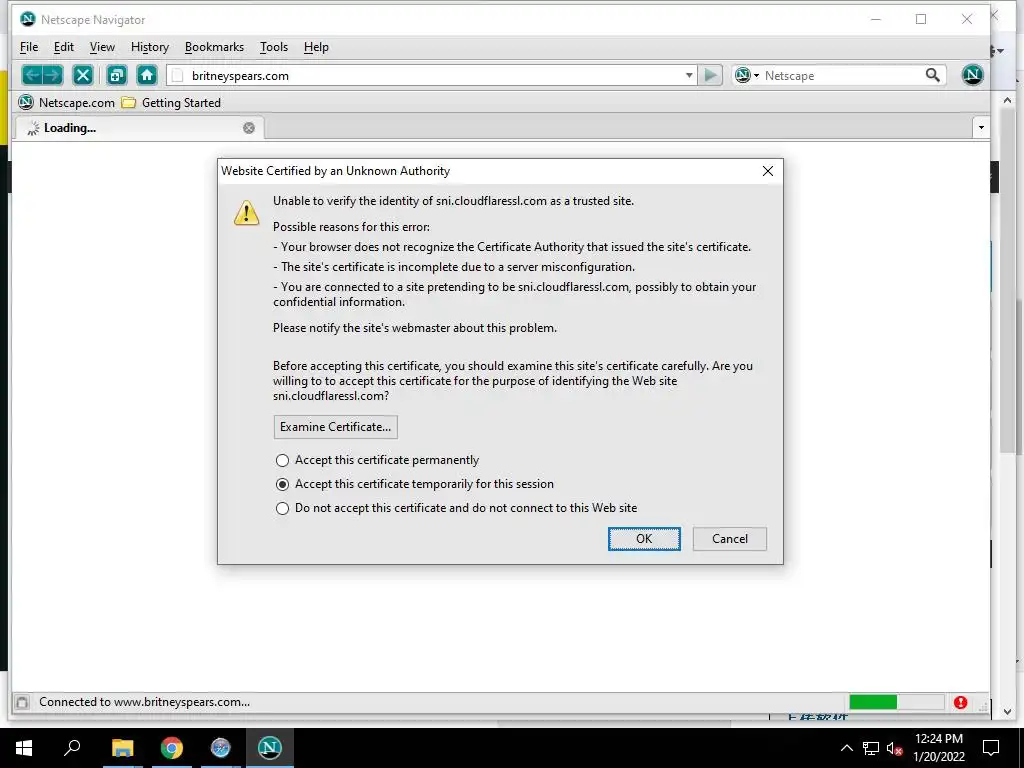Open the Help menu
The height and width of the screenshot is (768, 1024).
click(316, 47)
